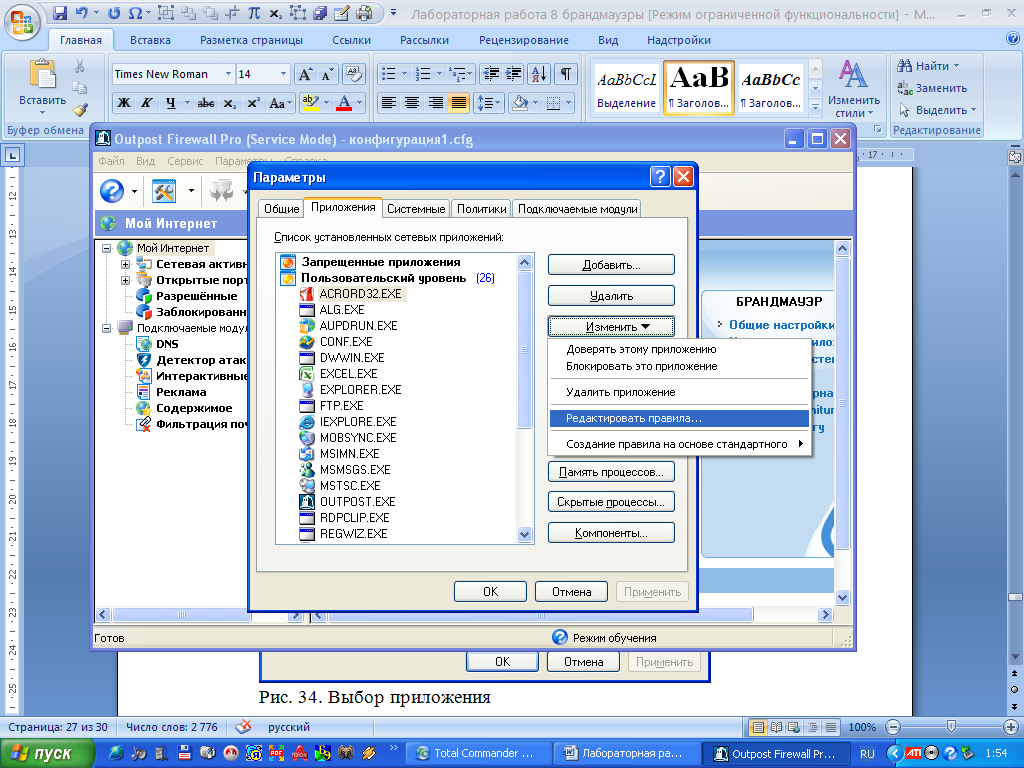Collapse Подключаемые модули tree node
Viewport: 1024px width, 768px height.
(x=106, y=328)
